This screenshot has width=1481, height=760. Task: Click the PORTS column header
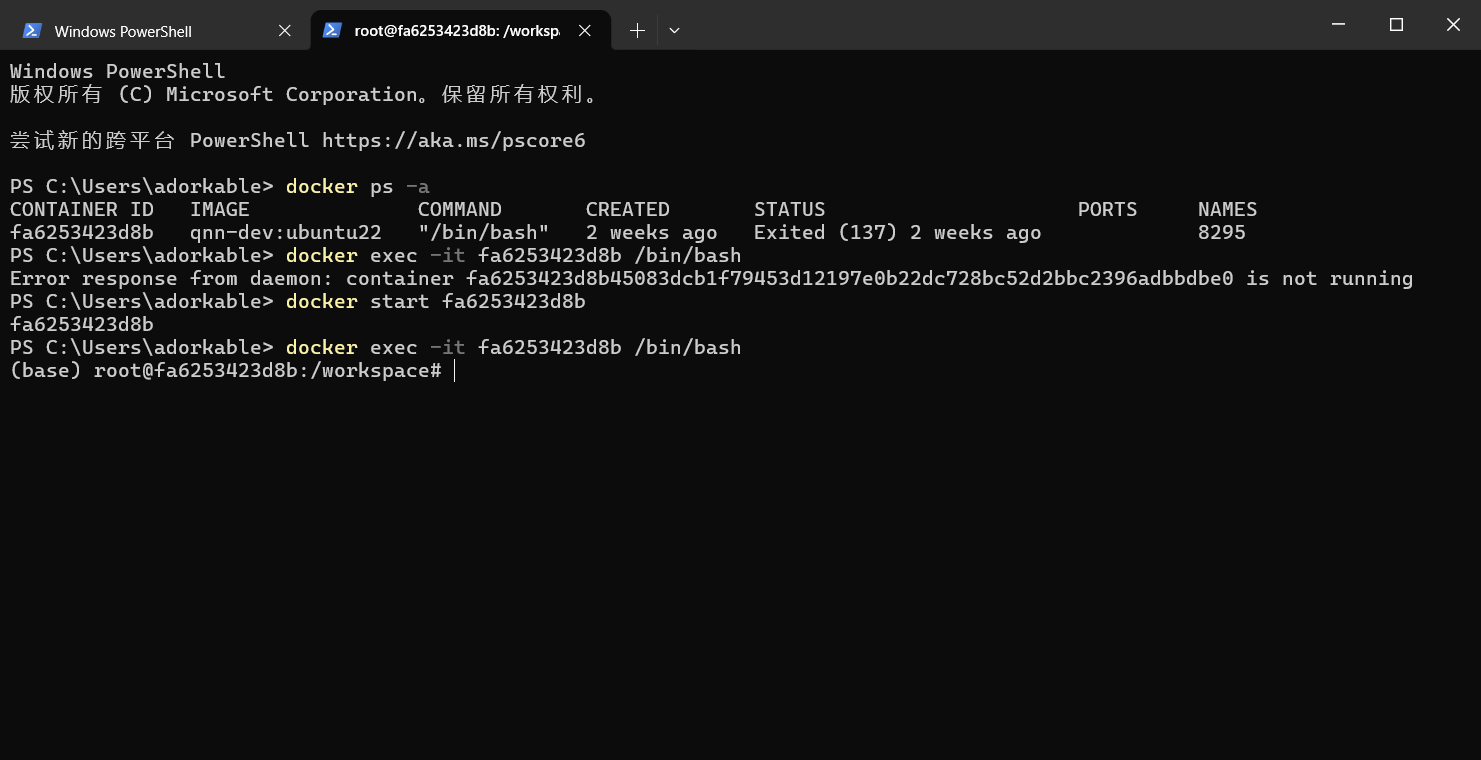pos(1108,209)
